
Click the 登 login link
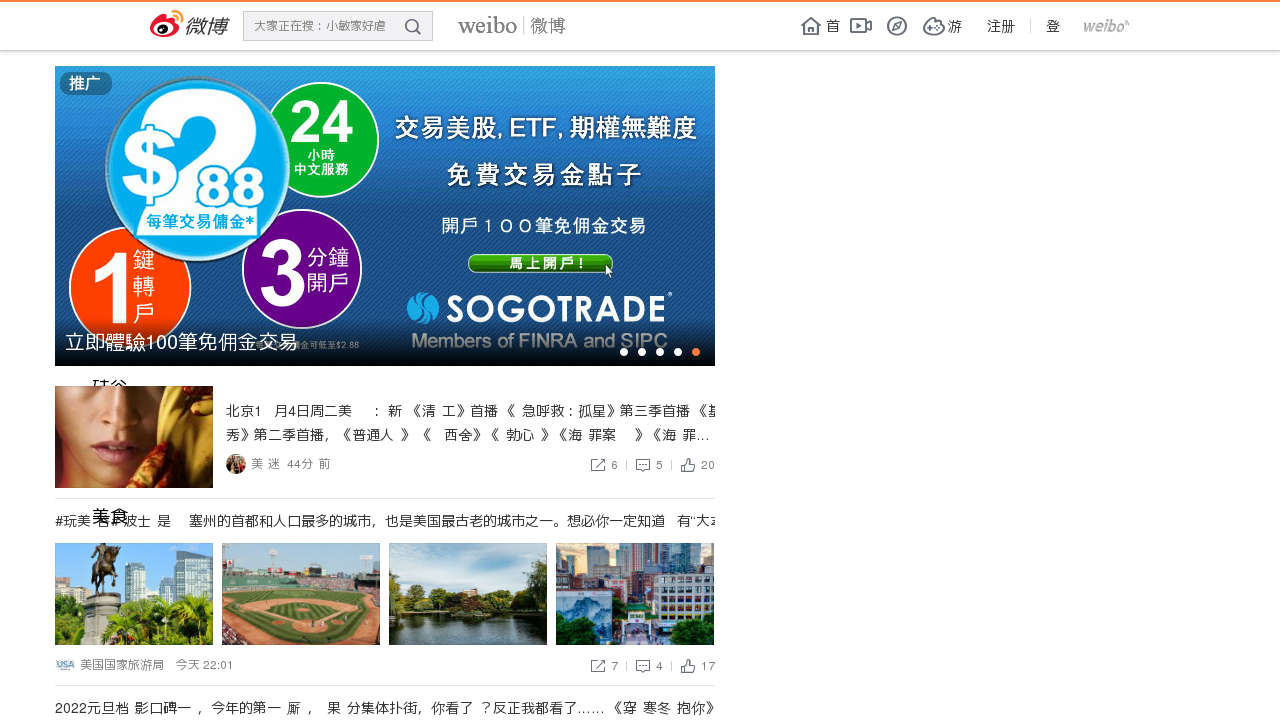(1053, 27)
